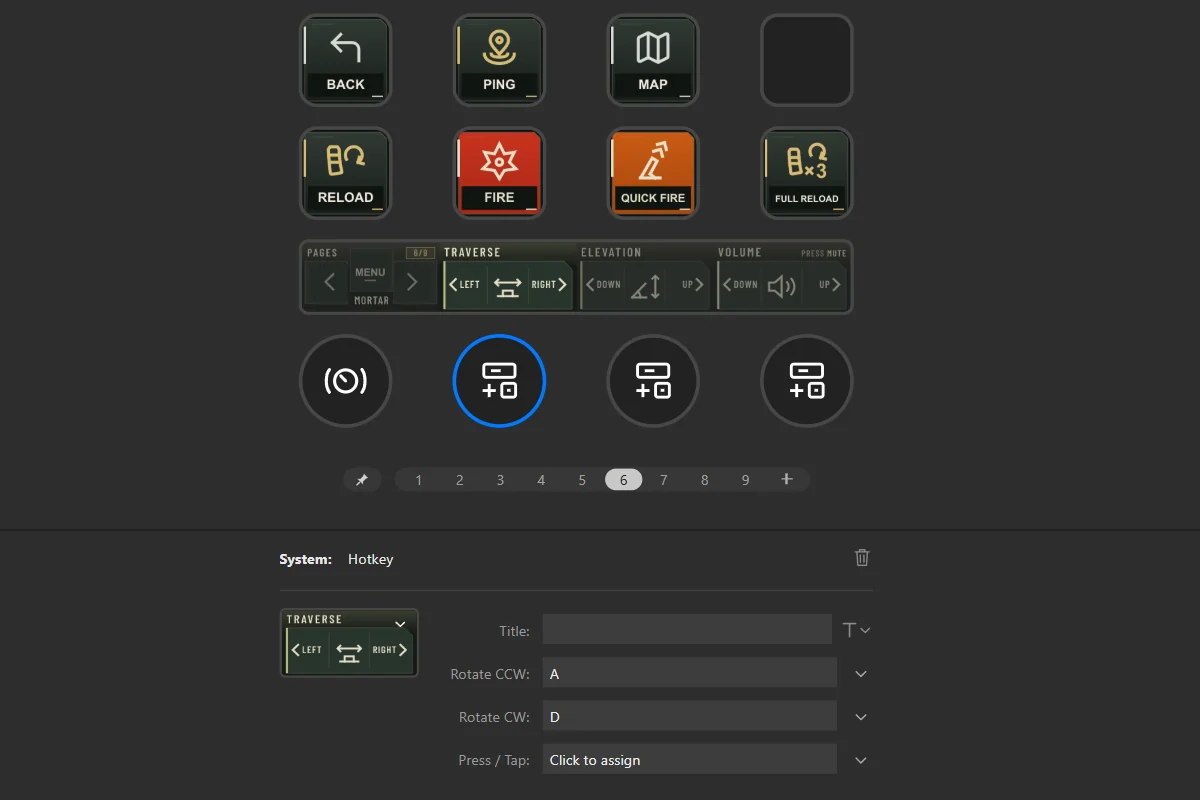Click MENU MORTAR on the touch strip
1200x800 pixels.
click(x=371, y=283)
